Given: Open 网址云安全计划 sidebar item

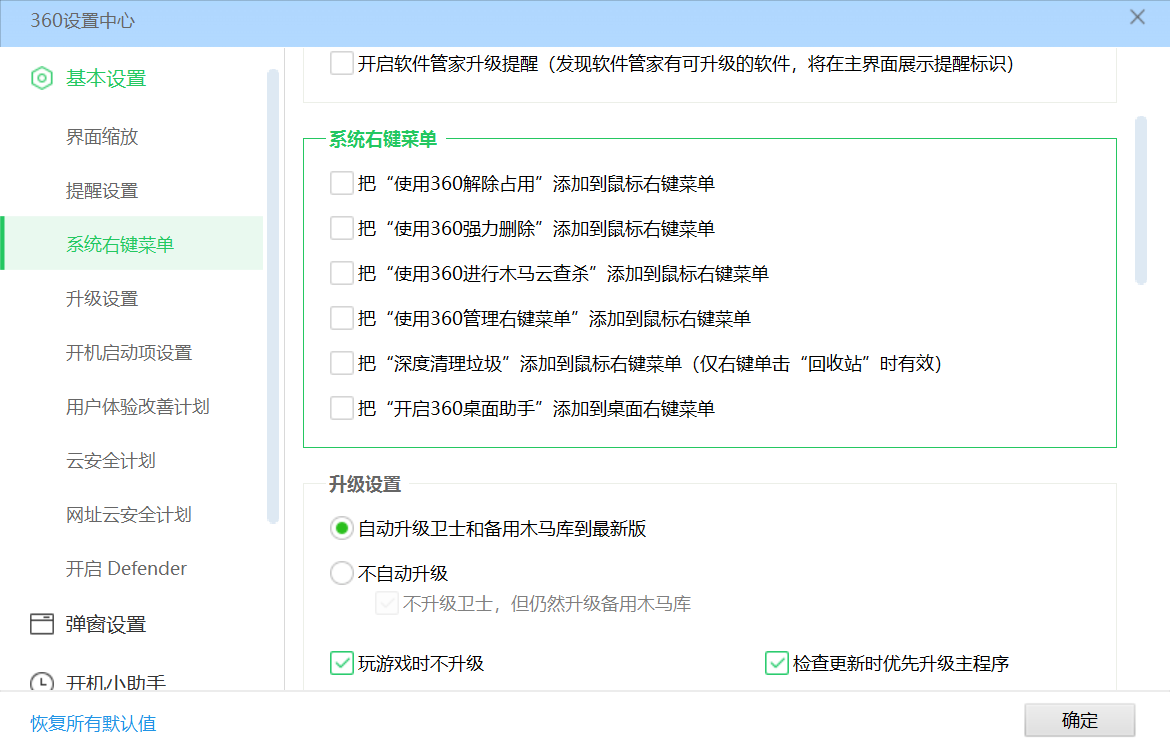Looking at the screenshot, I should coord(129,514).
